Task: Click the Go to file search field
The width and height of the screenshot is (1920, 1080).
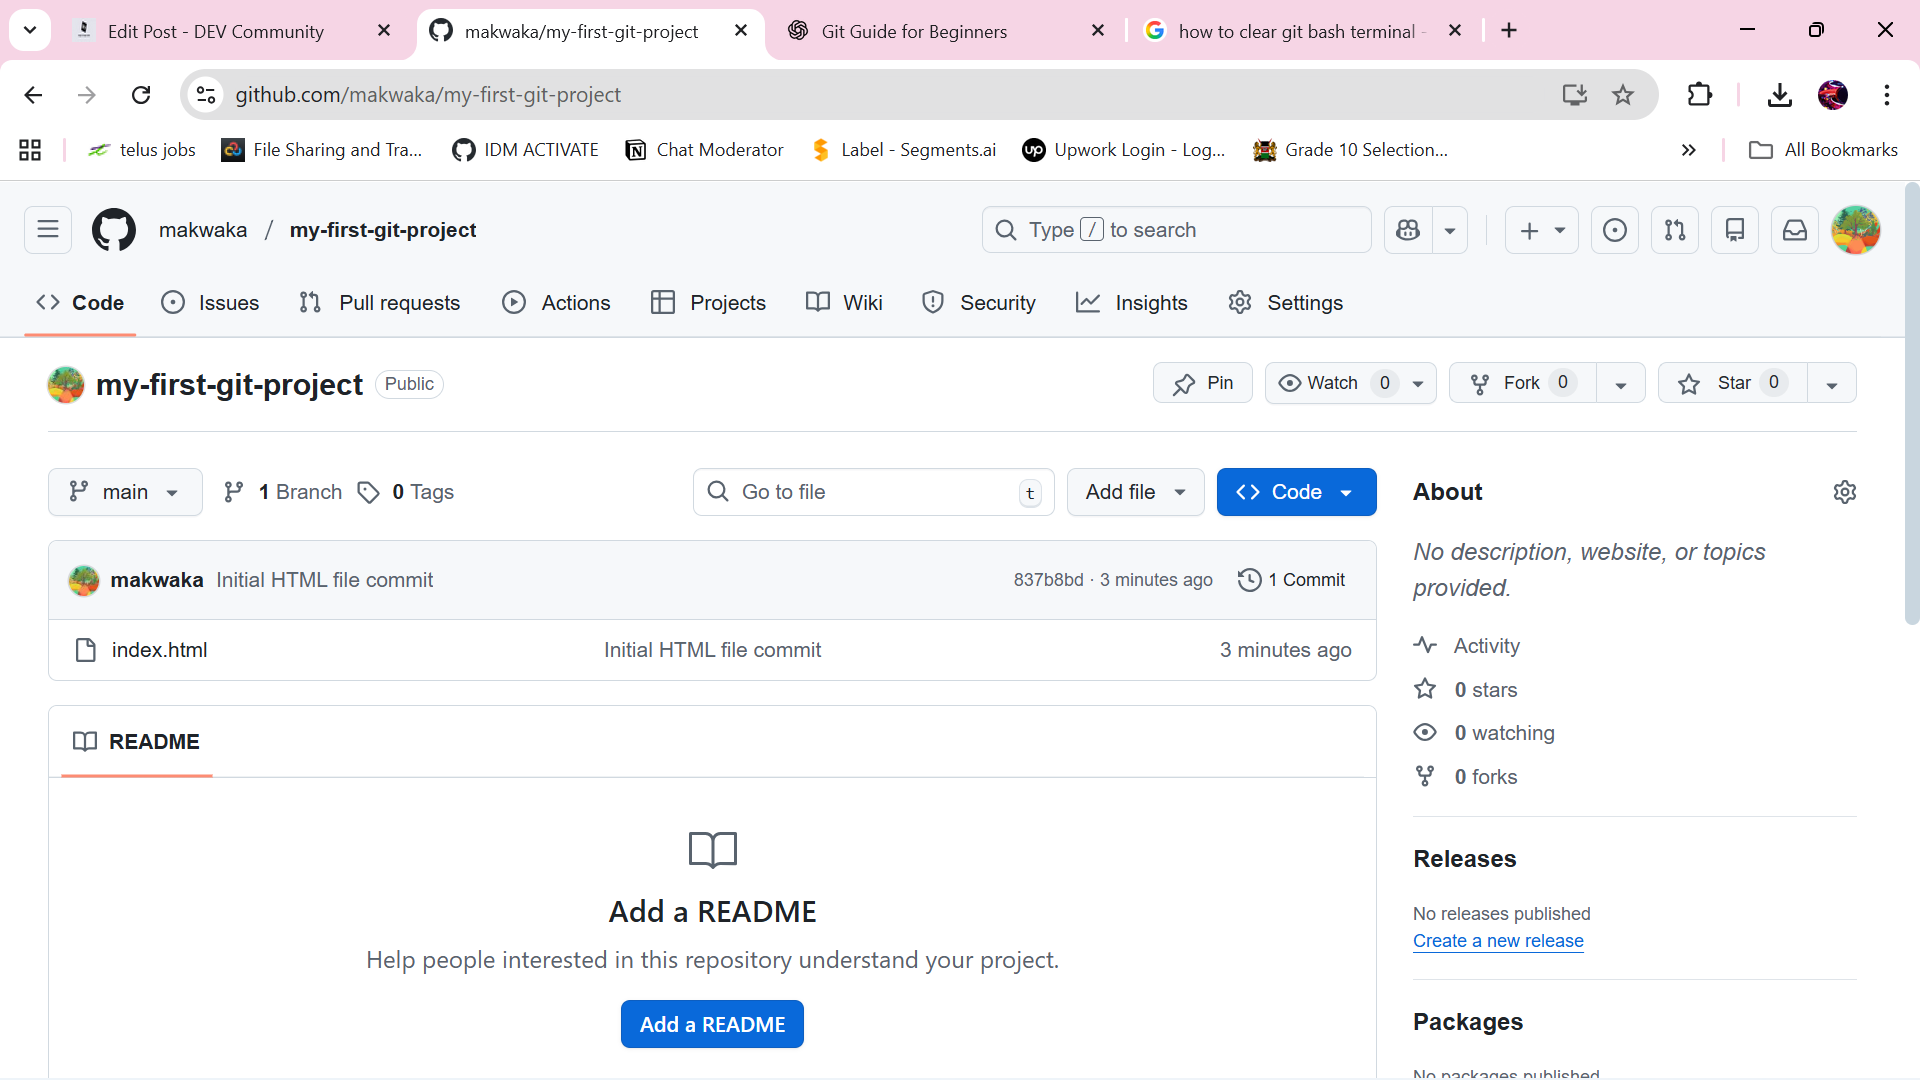Action: (x=873, y=492)
